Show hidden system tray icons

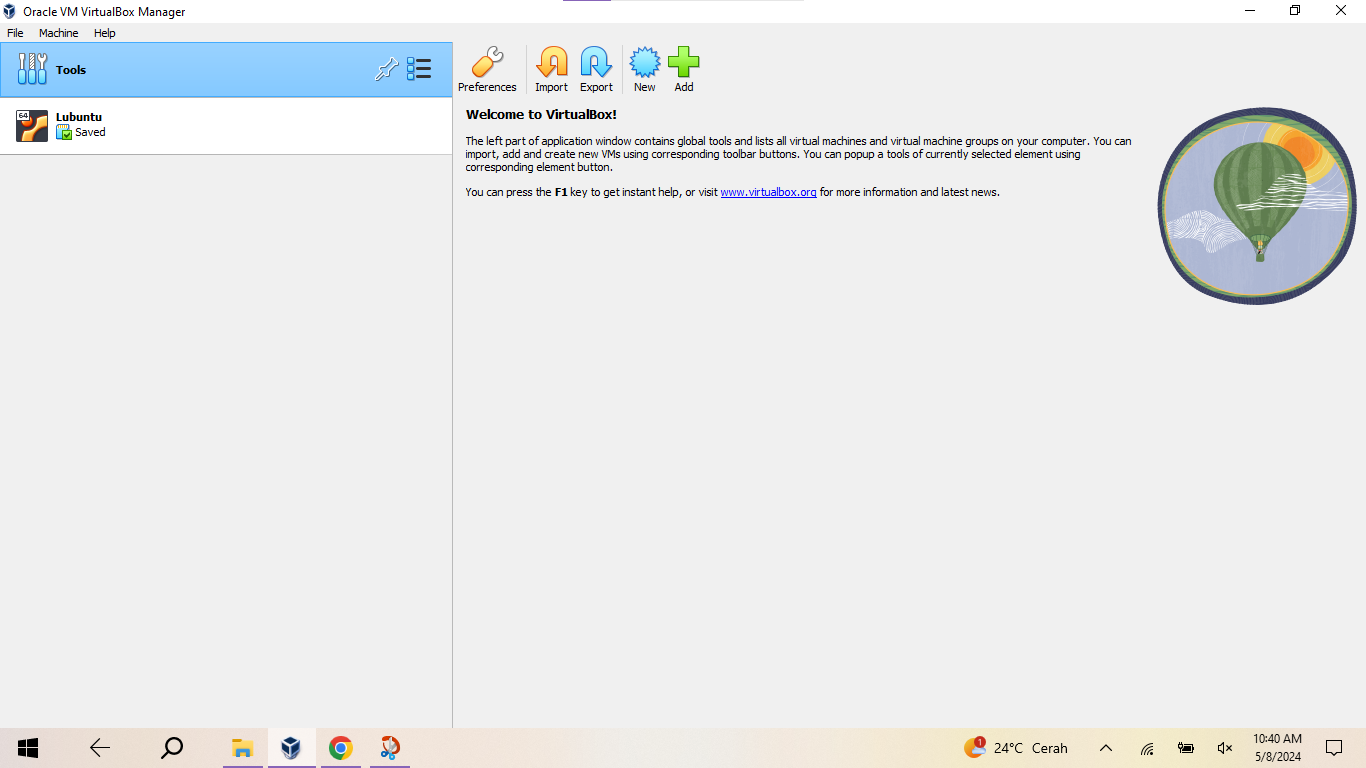click(1106, 748)
